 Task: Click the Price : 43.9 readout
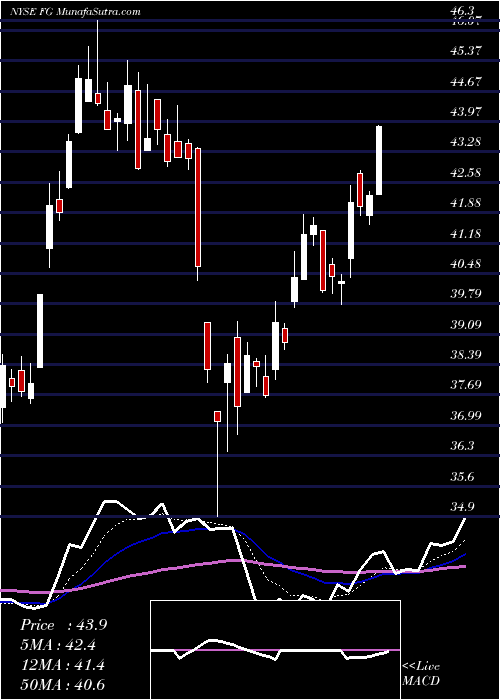(63, 625)
